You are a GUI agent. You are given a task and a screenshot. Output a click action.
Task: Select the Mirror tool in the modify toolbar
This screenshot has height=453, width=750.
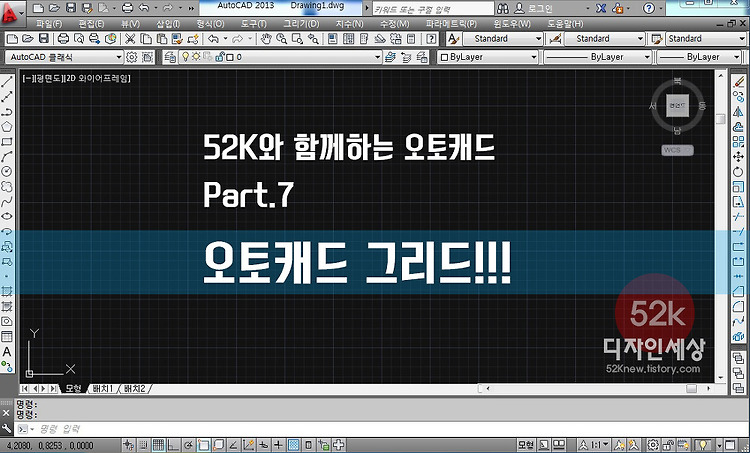click(x=738, y=111)
